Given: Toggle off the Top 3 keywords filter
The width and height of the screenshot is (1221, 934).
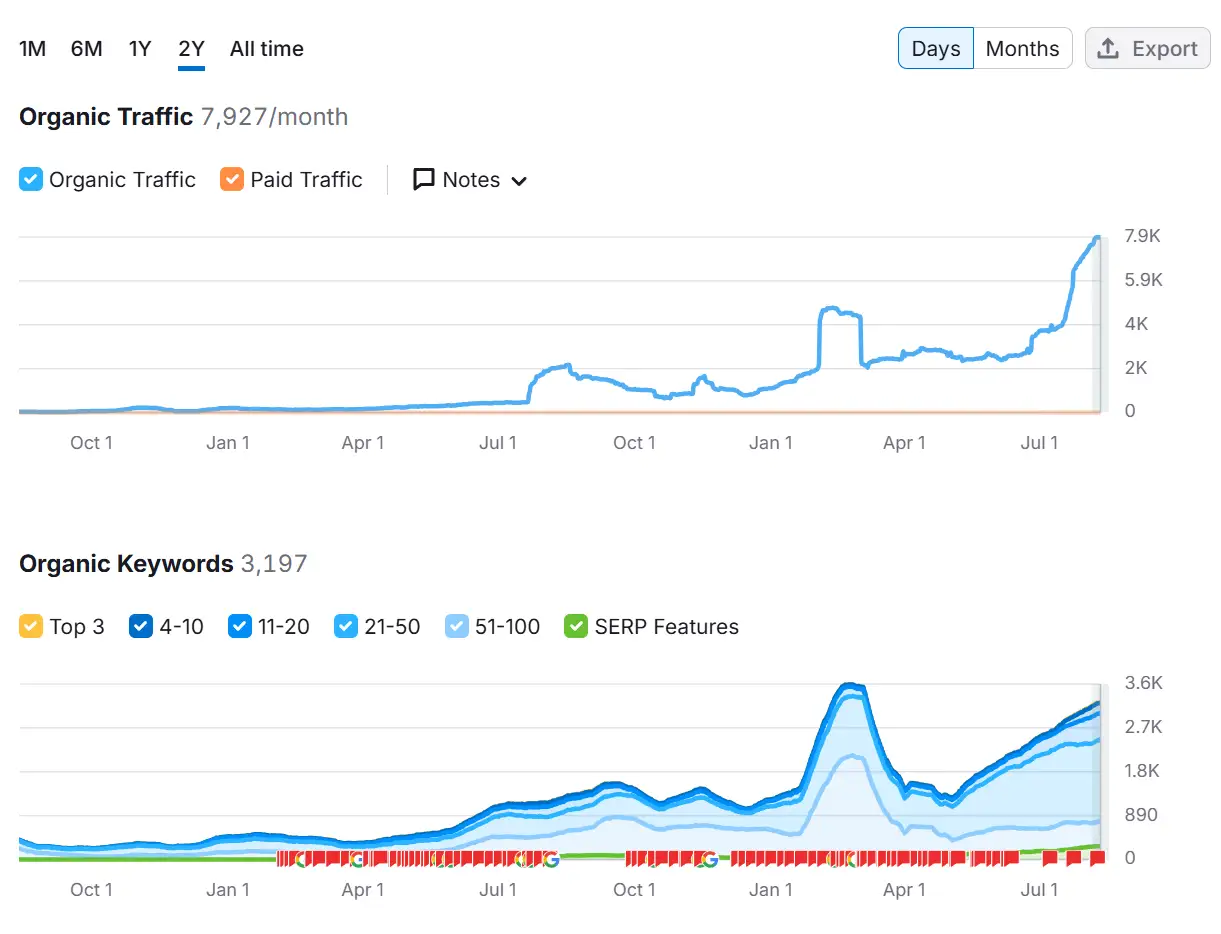Looking at the screenshot, I should (31, 626).
